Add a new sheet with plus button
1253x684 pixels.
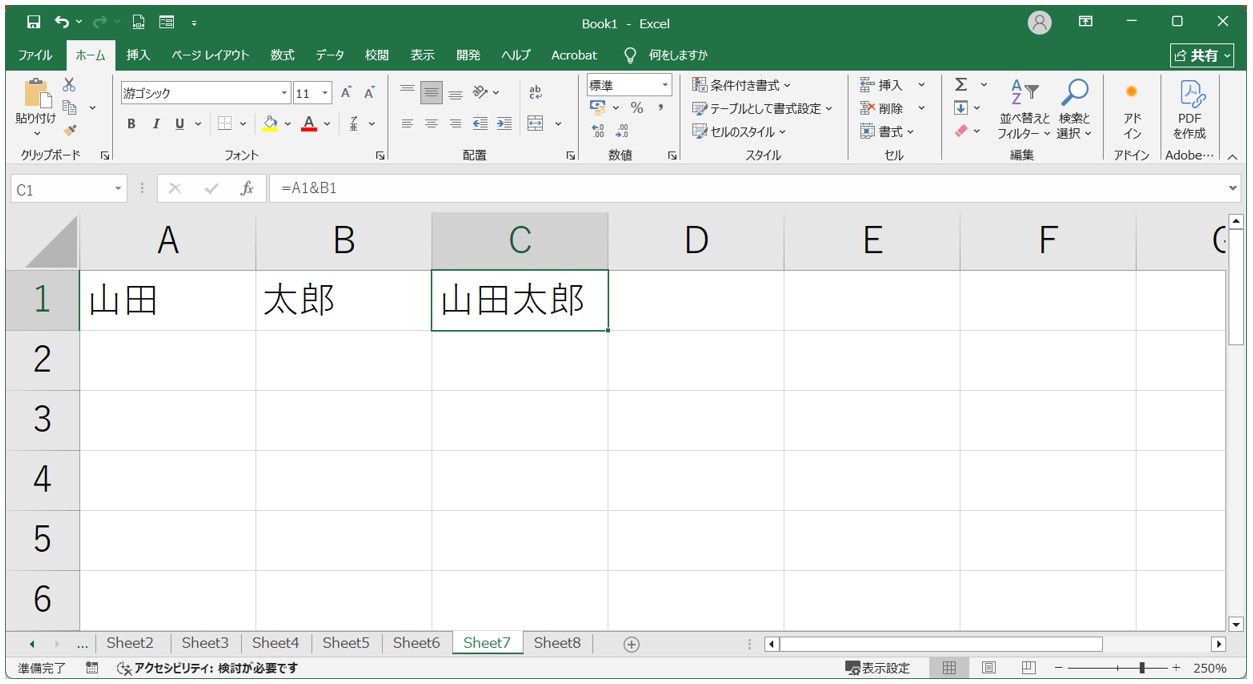(x=631, y=644)
